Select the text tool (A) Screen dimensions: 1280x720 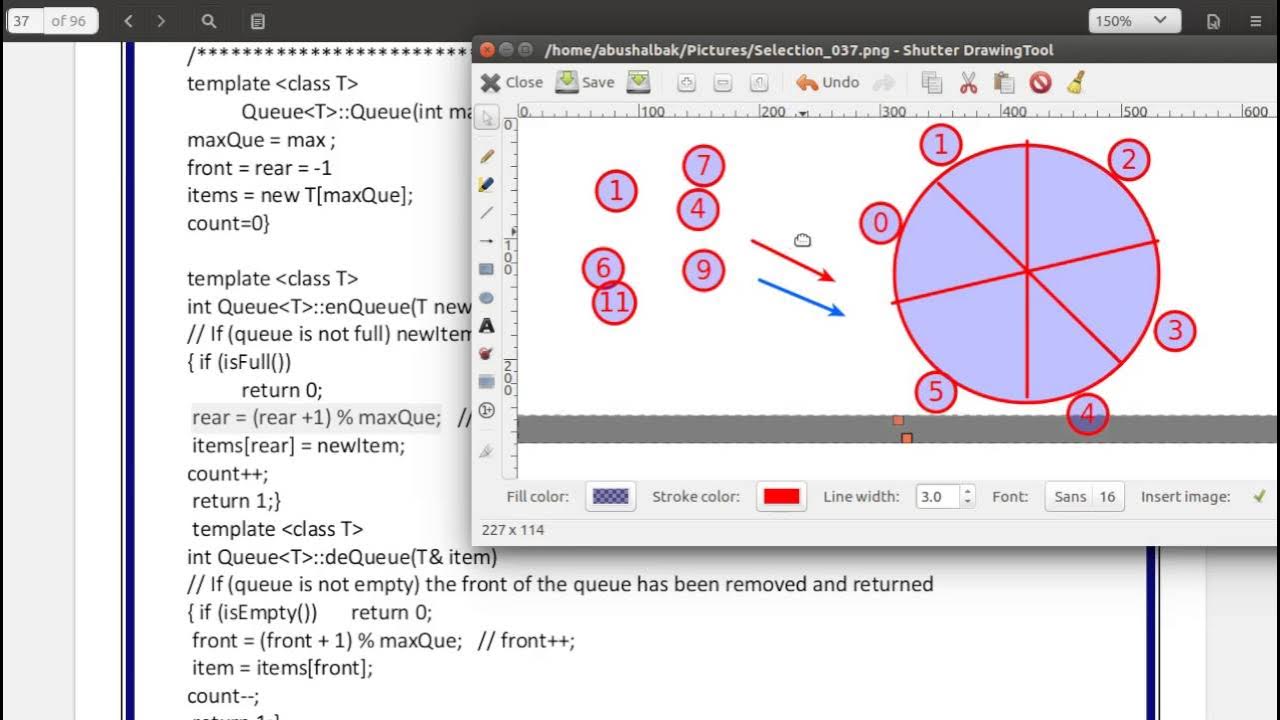(487, 326)
